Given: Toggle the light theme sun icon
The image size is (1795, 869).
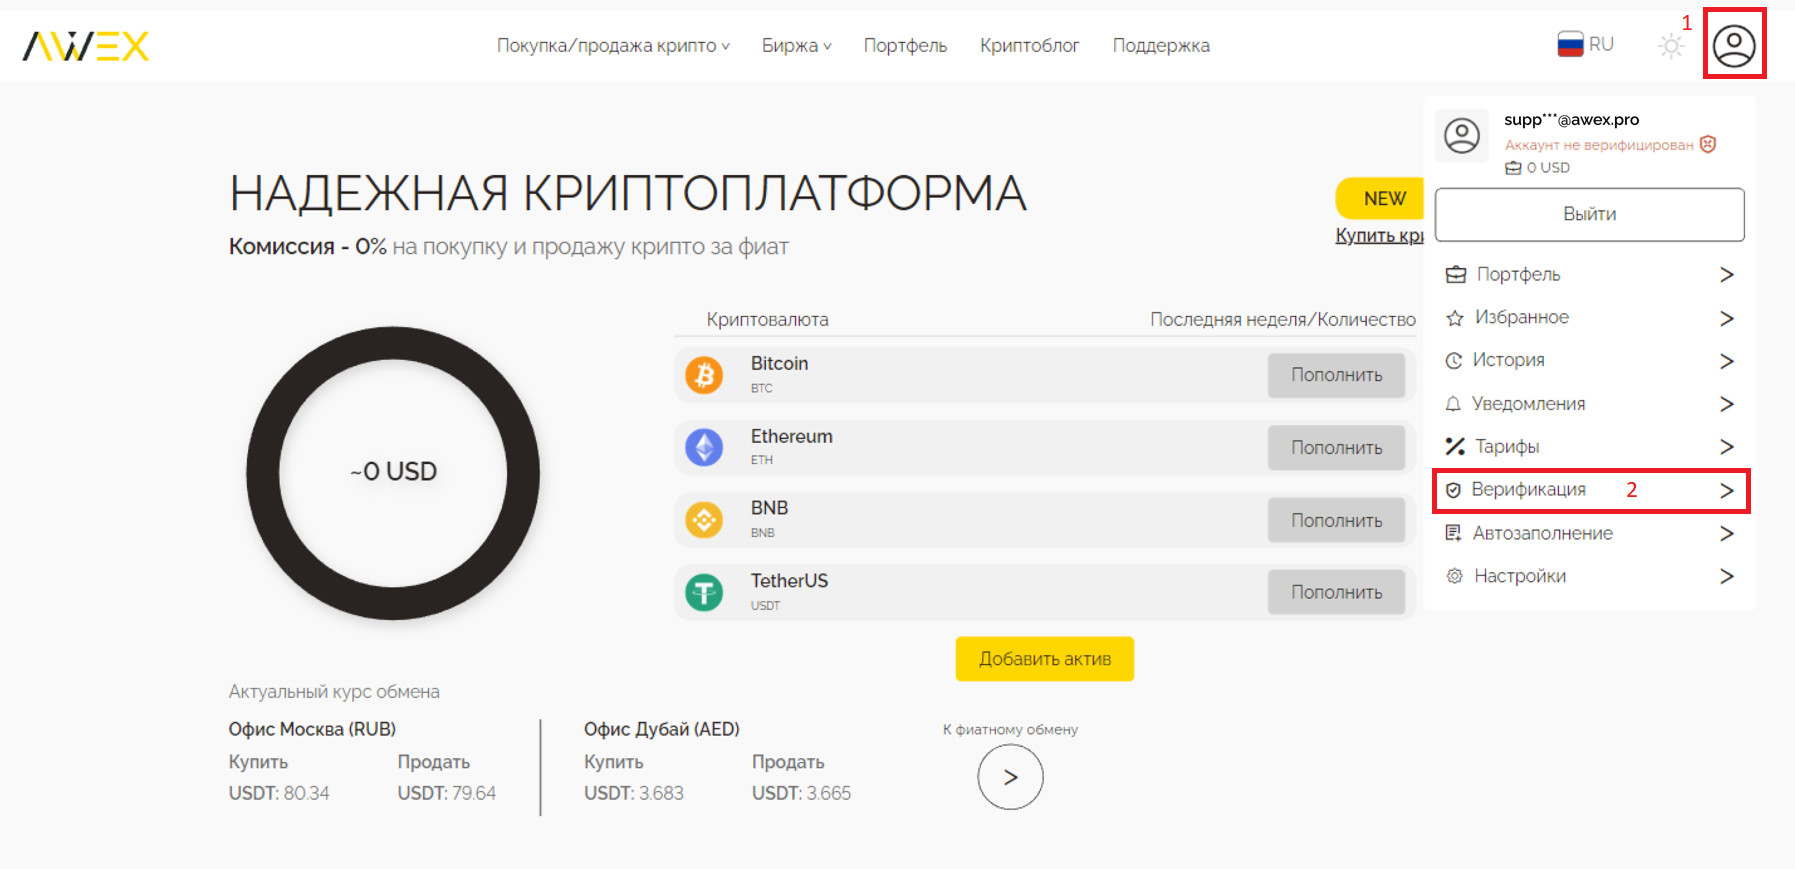Looking at the screenshot, I should click(1671, 46).
